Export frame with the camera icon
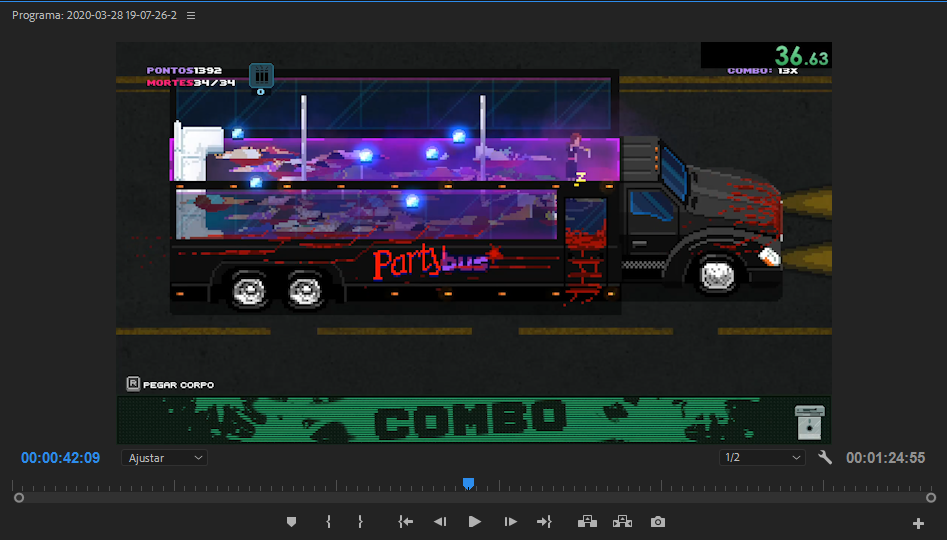Image resolution: width=947 pixels, height=540 pixels. (658, 522)
